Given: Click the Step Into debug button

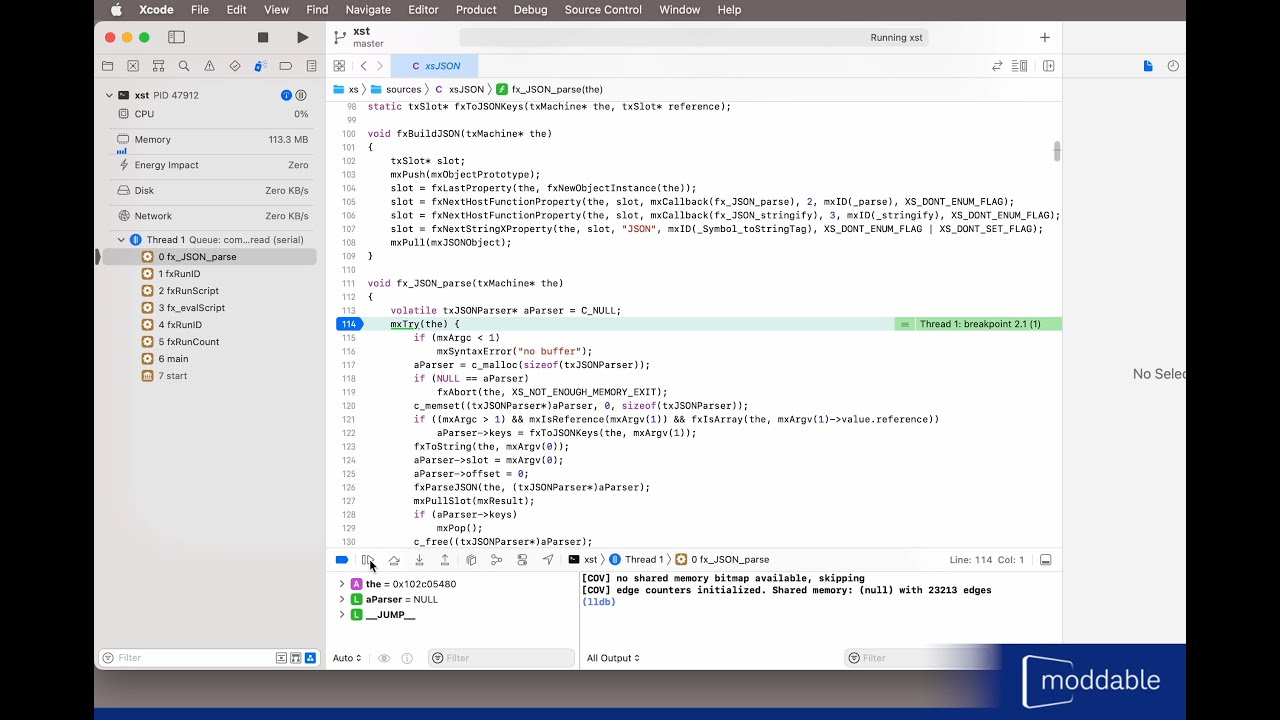Looking at the screenshot, I should coord(419,560).
